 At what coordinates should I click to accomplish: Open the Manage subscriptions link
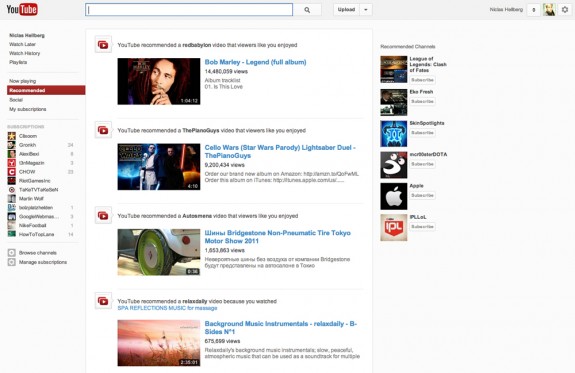[43, 262]
